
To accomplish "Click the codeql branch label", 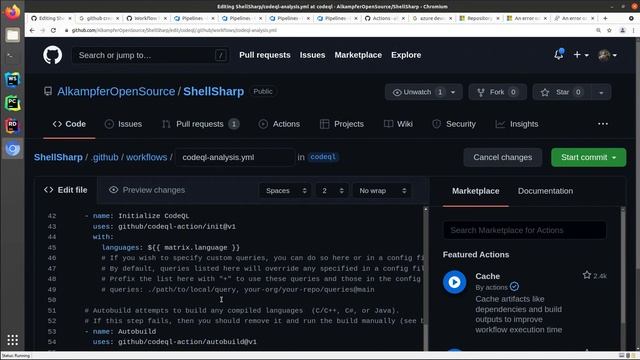I will pos(323,157).
